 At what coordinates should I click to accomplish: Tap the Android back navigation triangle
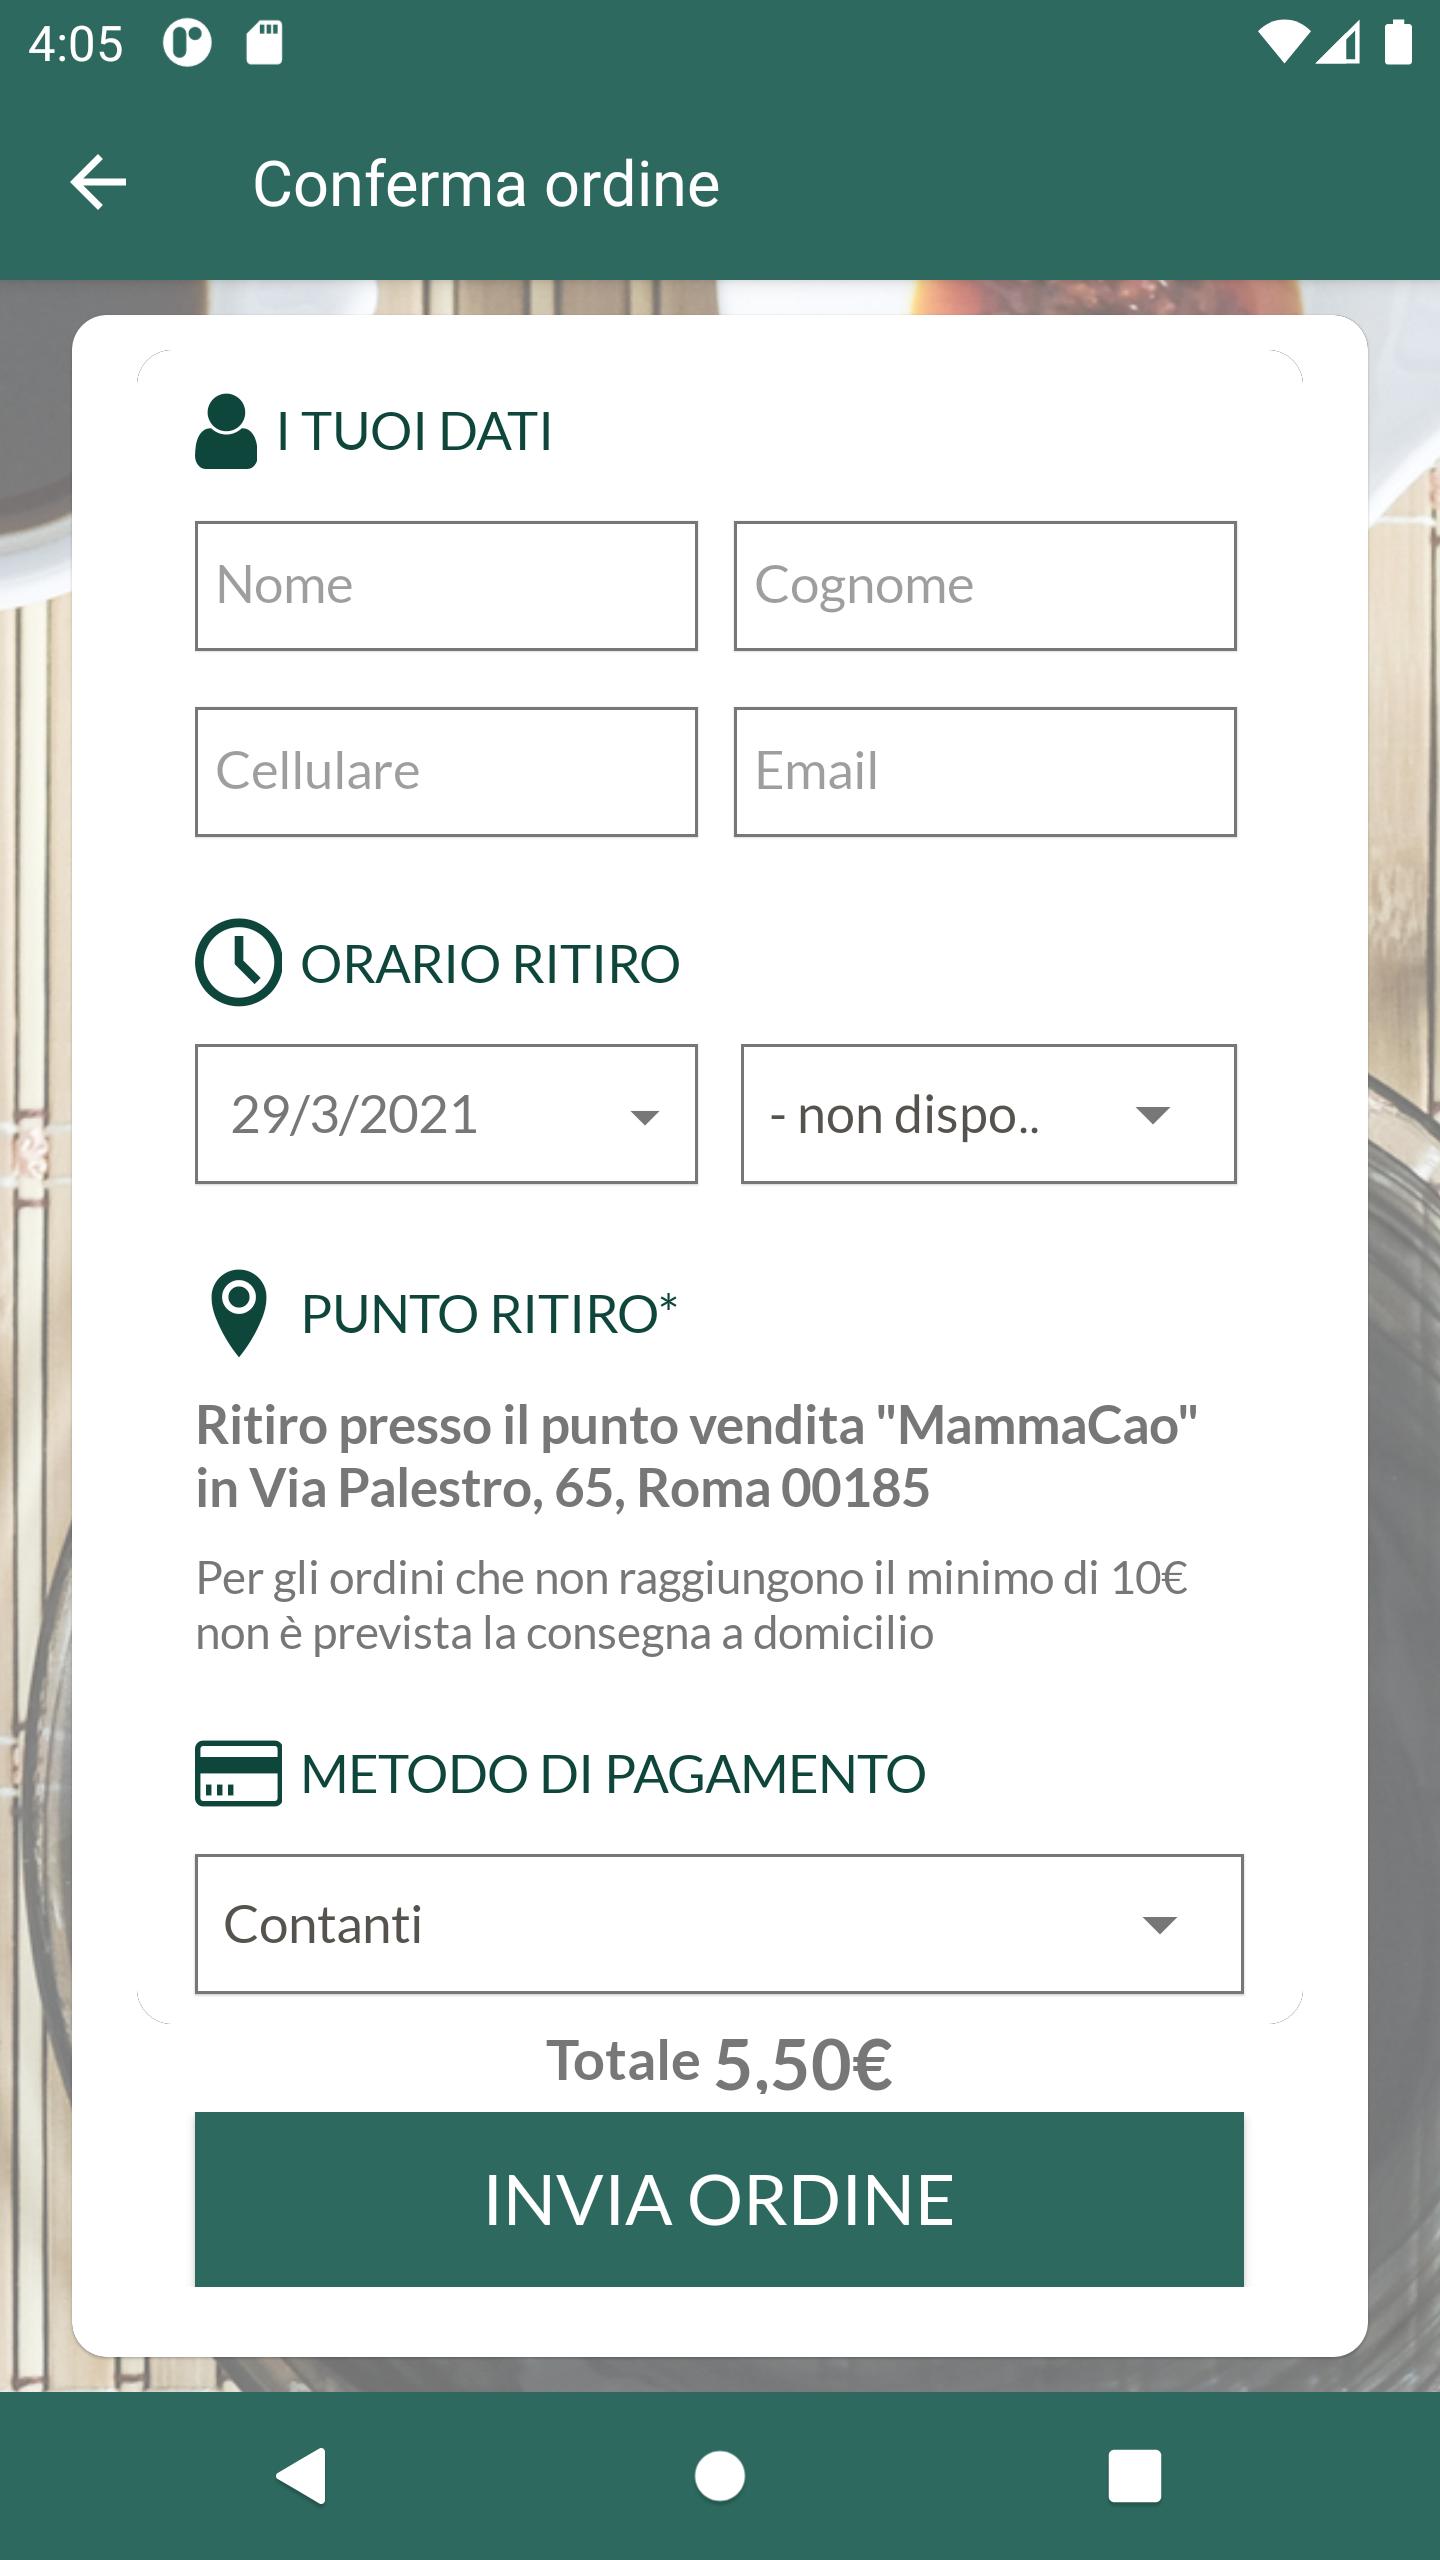tap(301, 2476)
